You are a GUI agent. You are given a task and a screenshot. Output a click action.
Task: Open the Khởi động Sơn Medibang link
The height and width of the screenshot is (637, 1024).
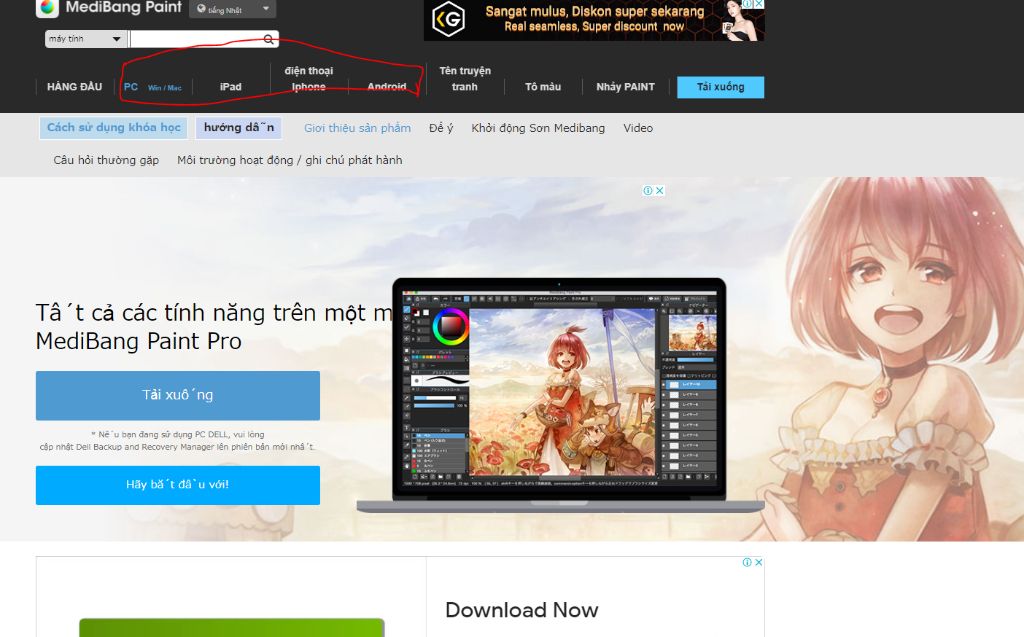[x=538, y=128]
